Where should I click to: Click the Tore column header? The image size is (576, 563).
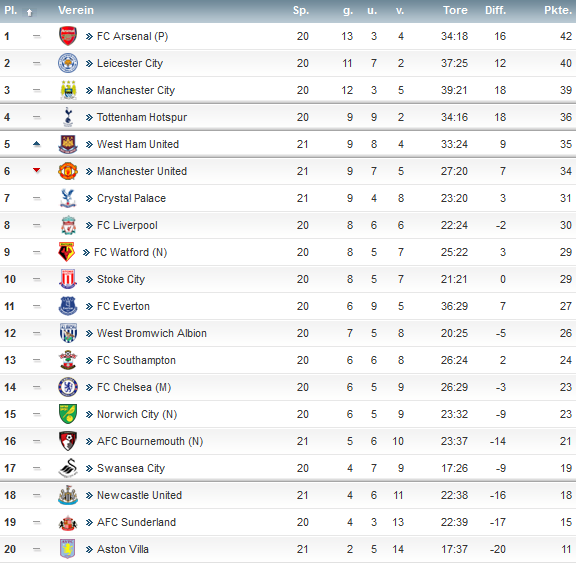click(455, 10)
